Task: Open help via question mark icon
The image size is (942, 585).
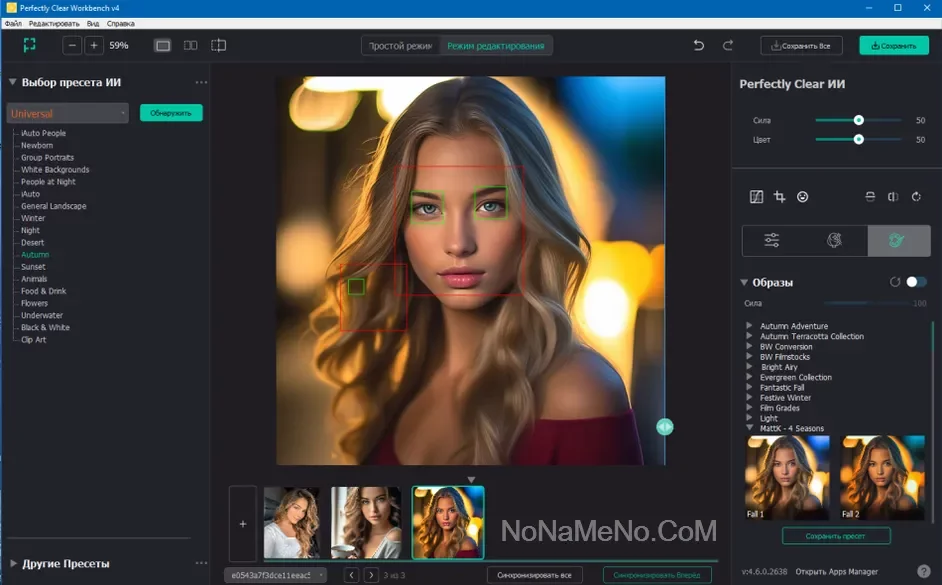Action: point(923,571)
